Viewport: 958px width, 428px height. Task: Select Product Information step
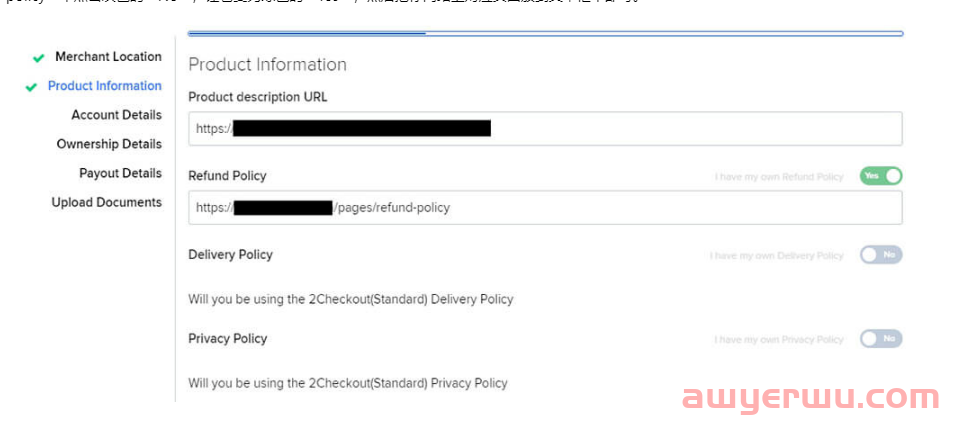tap(105, 86)
